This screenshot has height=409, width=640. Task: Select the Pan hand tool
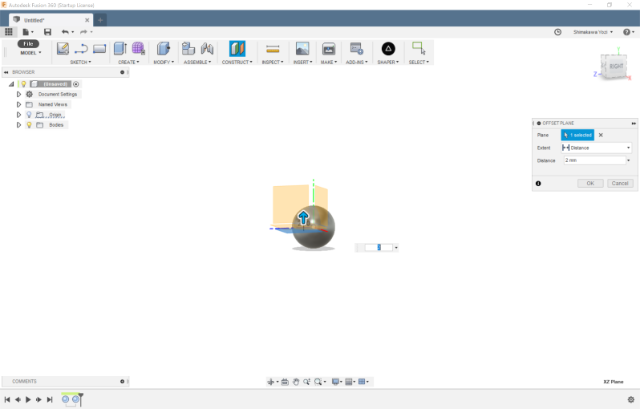296,382
